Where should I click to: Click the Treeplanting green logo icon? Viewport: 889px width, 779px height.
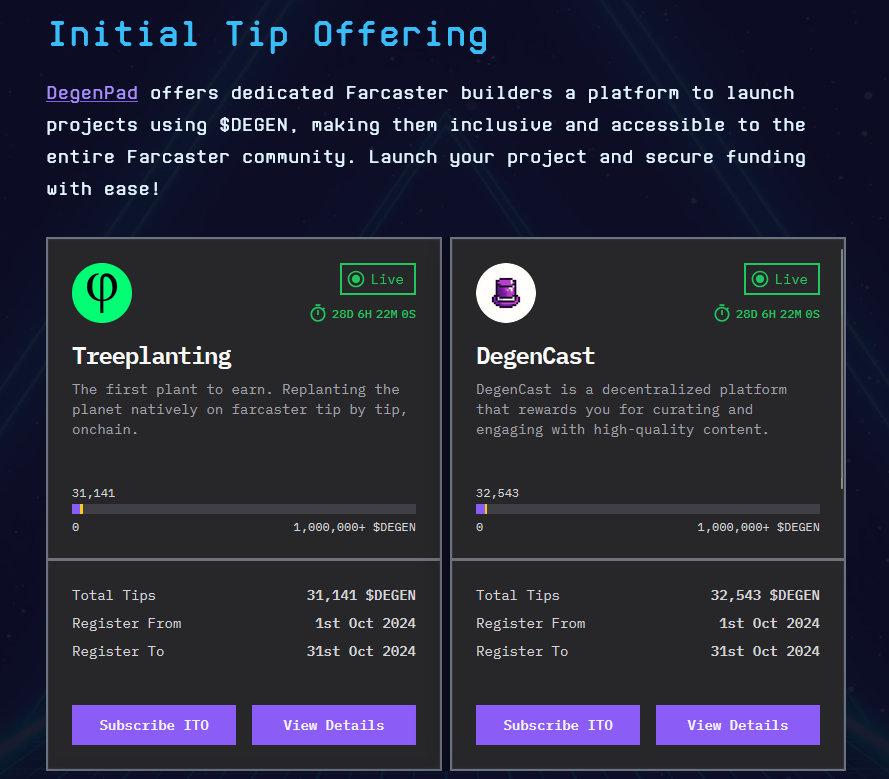[x=102, y=293]
